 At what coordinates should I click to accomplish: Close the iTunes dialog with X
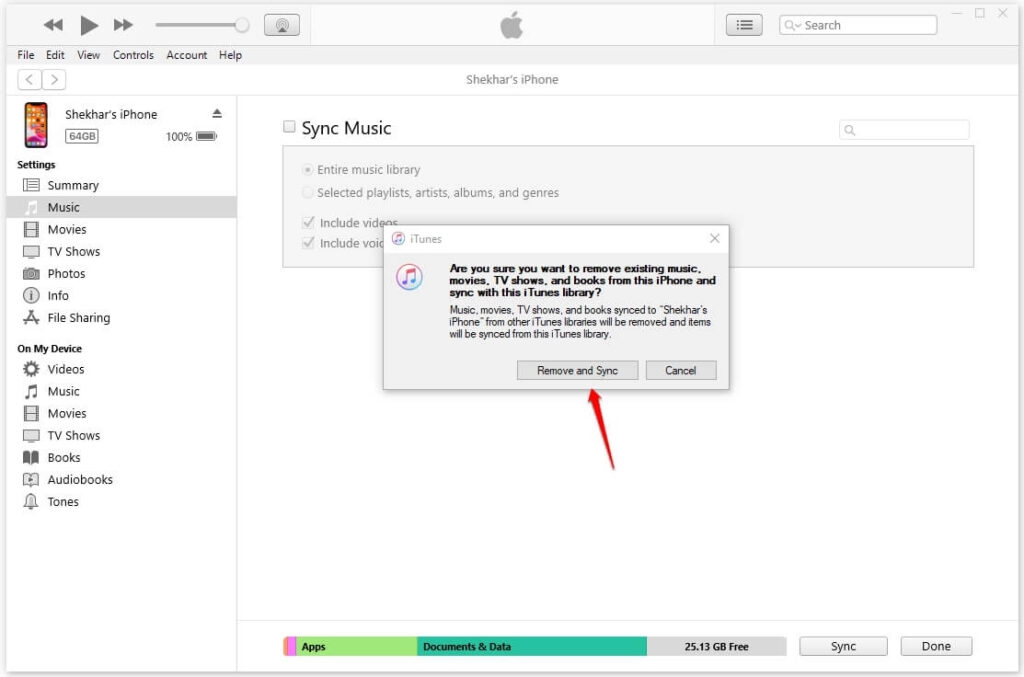coord(714,238)
